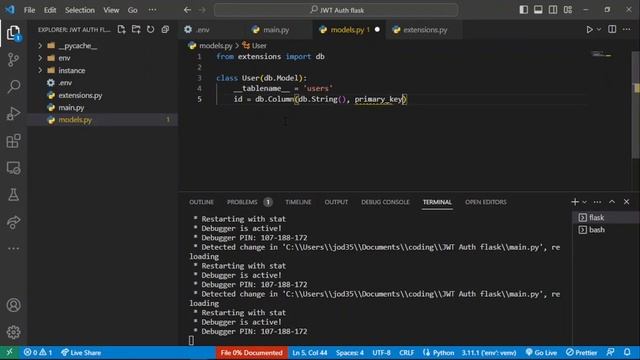
Task: Open run button dropdown arrow
Action: (599, 29)
